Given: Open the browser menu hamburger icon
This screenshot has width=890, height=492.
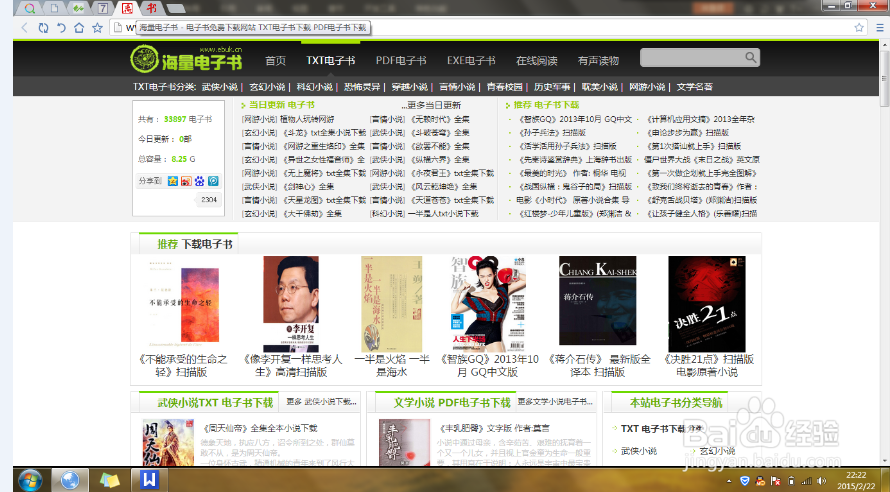Looking at the screenshot, I should (x=880, y=27).
